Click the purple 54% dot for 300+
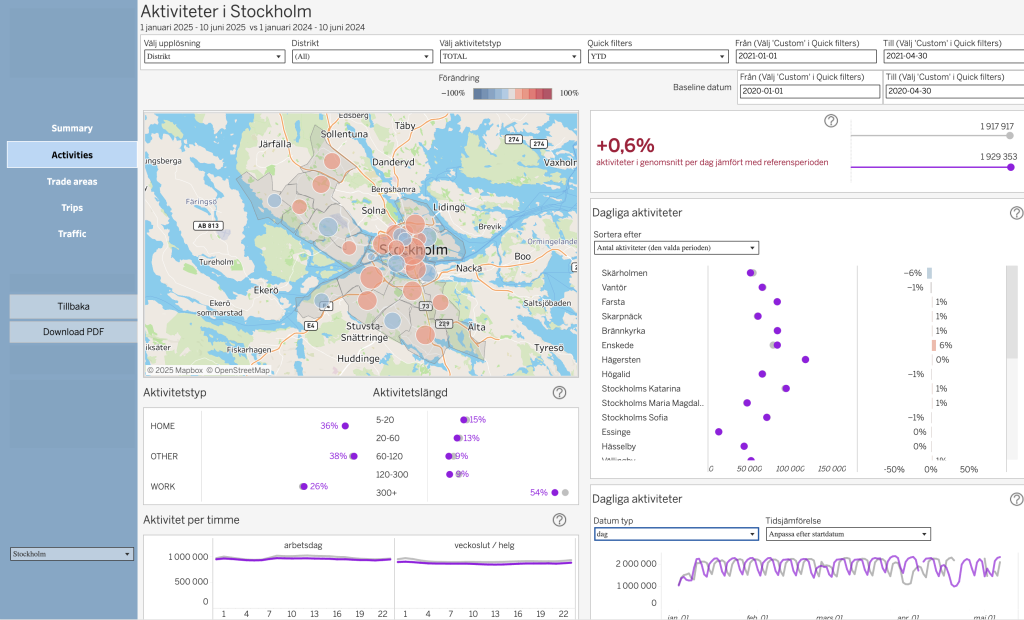This screenshot has height=620, width=1024. [554, 493]
